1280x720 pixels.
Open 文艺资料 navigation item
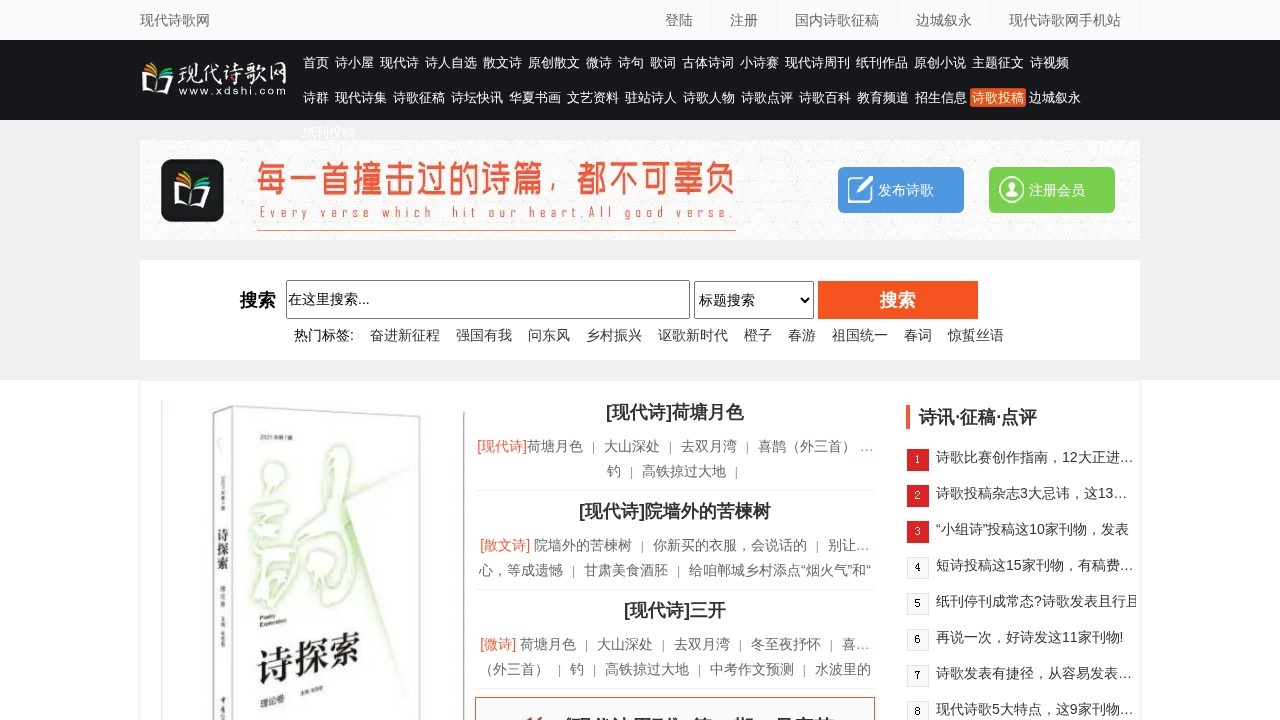pos(593,97)
